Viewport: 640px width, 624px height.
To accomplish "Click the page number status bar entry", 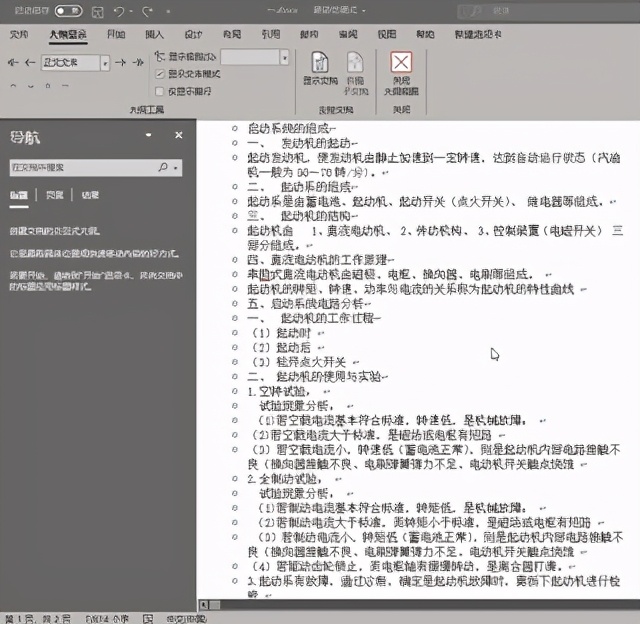I will (38, 619).
